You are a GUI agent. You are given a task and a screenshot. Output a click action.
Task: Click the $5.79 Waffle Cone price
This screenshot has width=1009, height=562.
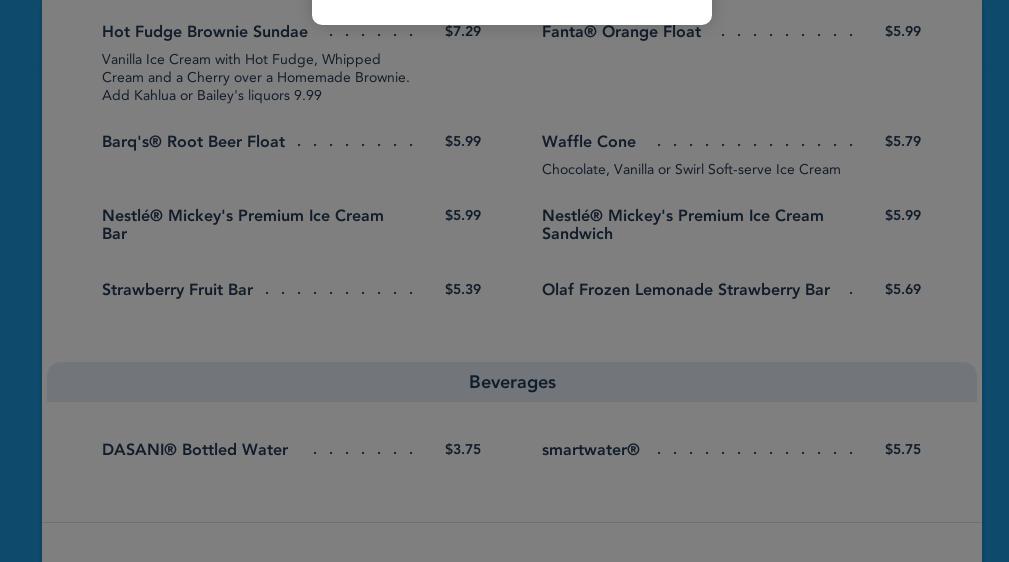[903, 142]
